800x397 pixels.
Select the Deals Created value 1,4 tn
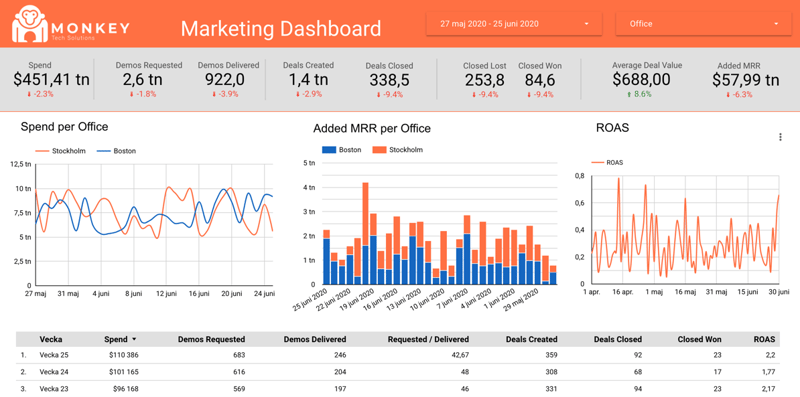pyautogui.click(x=308, y=80)
